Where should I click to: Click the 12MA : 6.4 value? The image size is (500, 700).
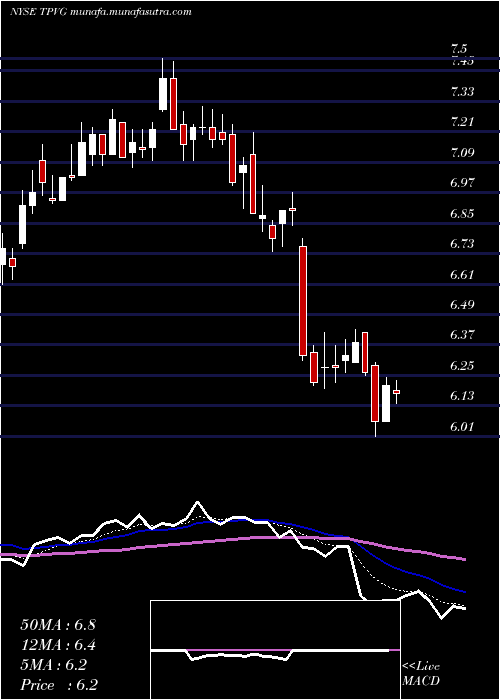pos(59,645)
